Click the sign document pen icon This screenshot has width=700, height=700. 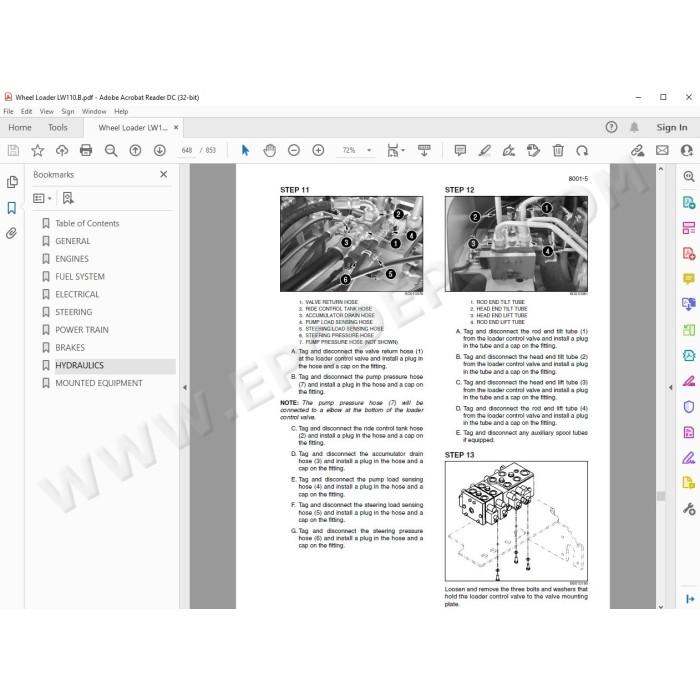click(509, 150)
